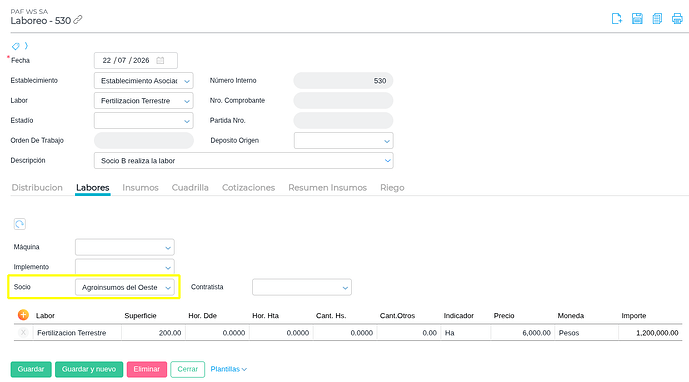The height and width of the screenshot is (382, 689).
Task: Click the Número Interno field showing 530
Action: coord(343,81)
